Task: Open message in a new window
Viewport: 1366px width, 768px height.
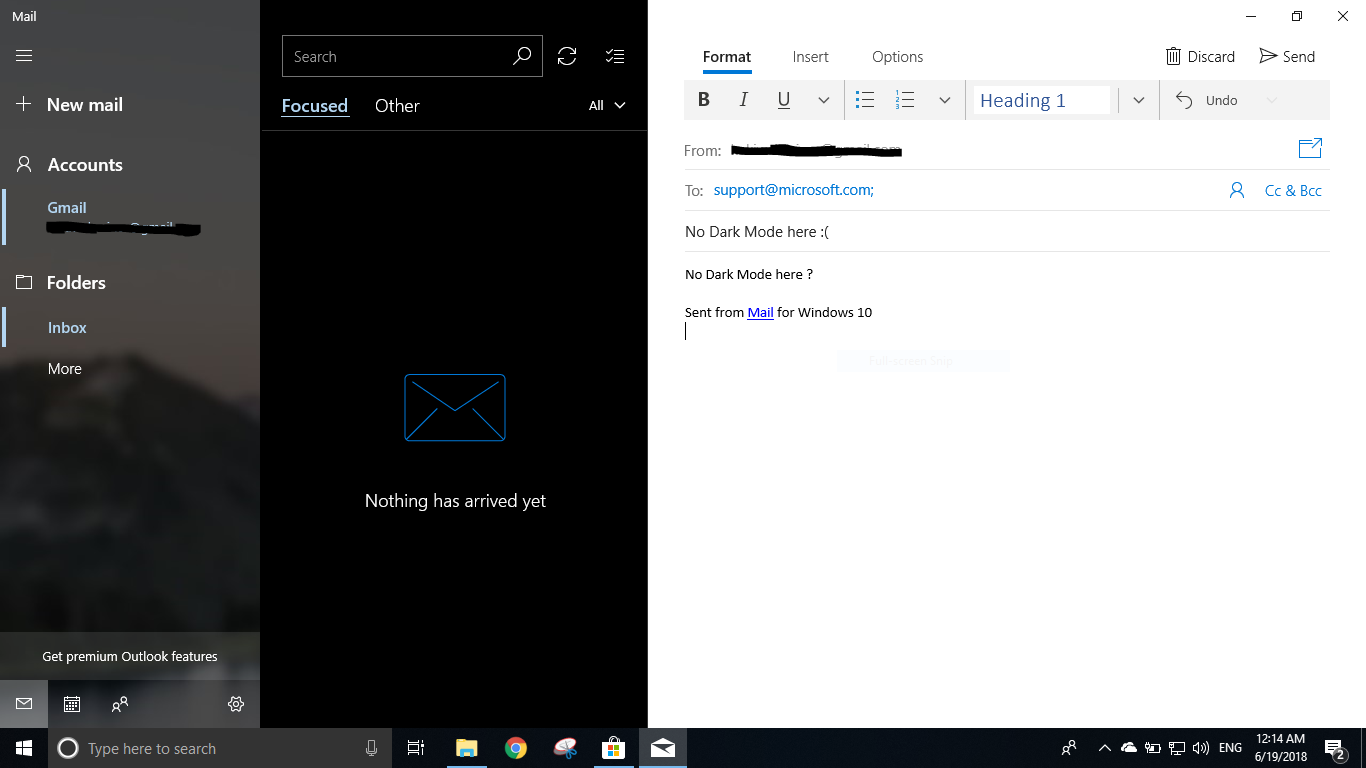Action: pos(1310,149)
